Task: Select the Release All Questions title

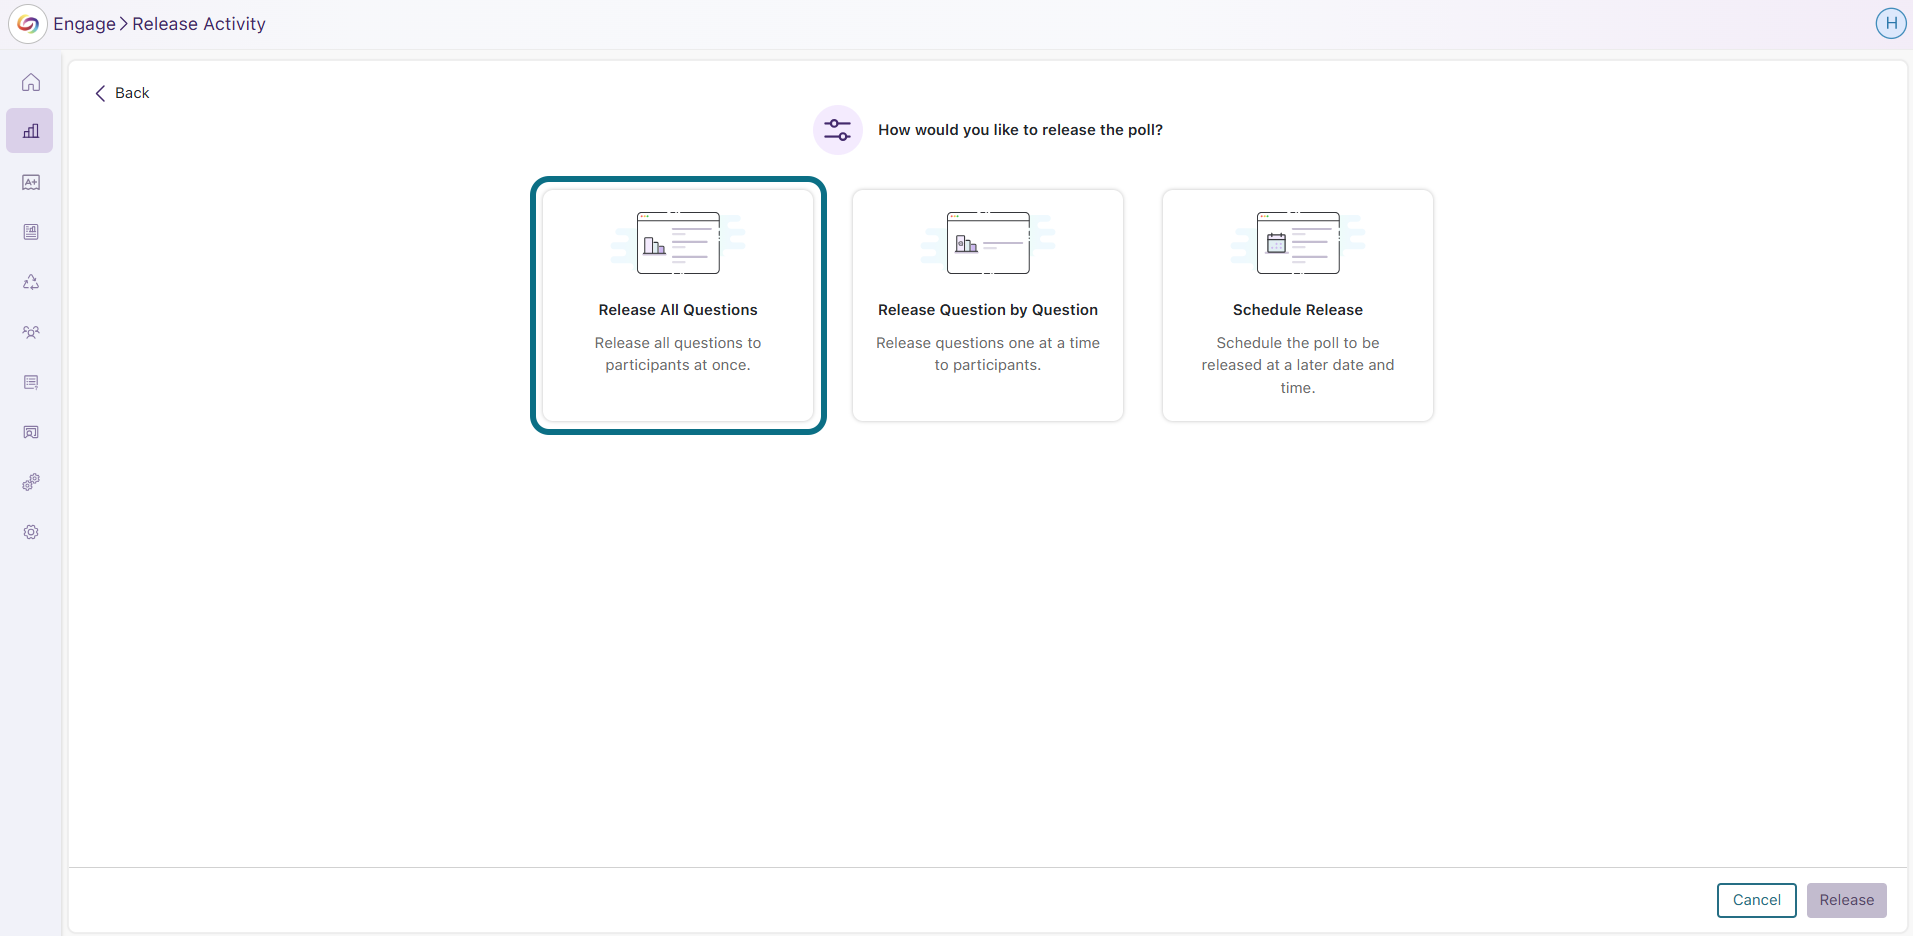Action: pos(678,310)
